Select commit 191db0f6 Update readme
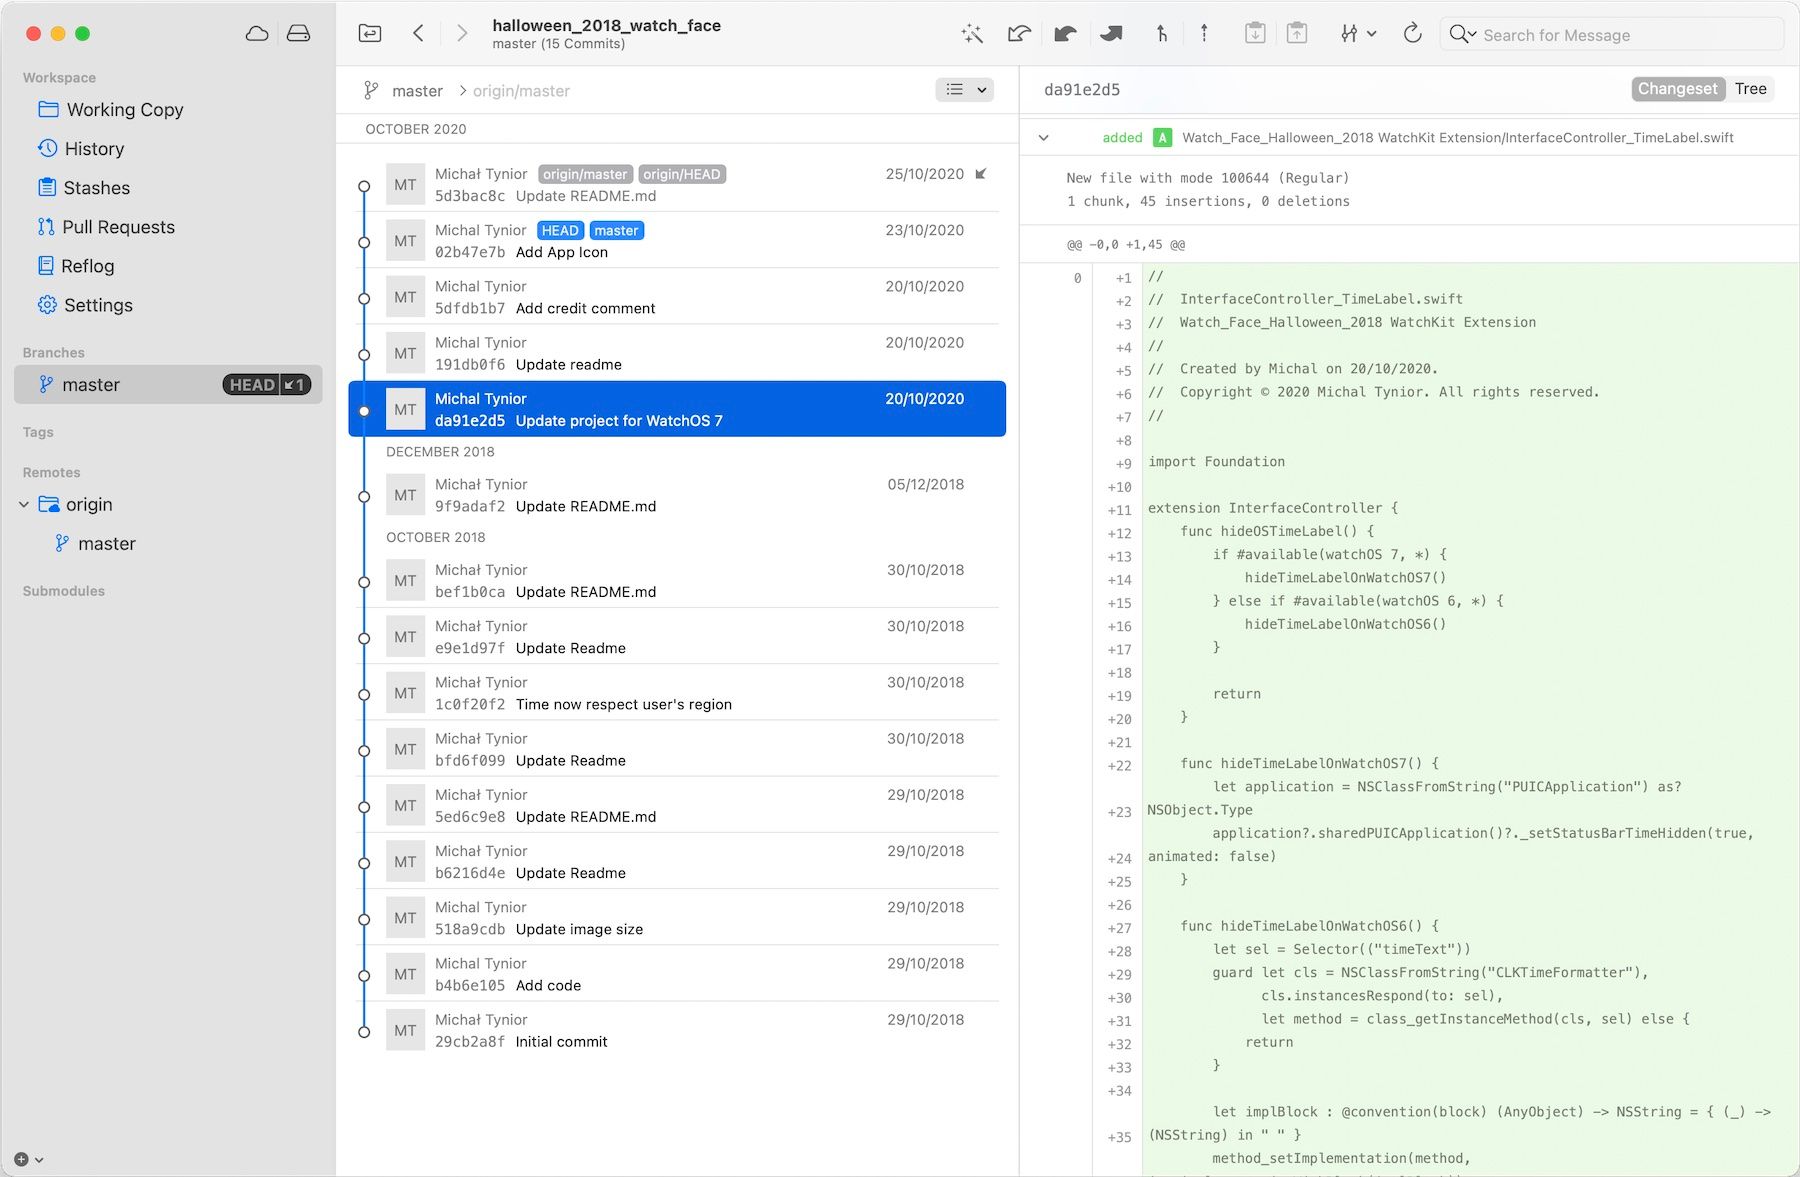 (x=677, y=352)
